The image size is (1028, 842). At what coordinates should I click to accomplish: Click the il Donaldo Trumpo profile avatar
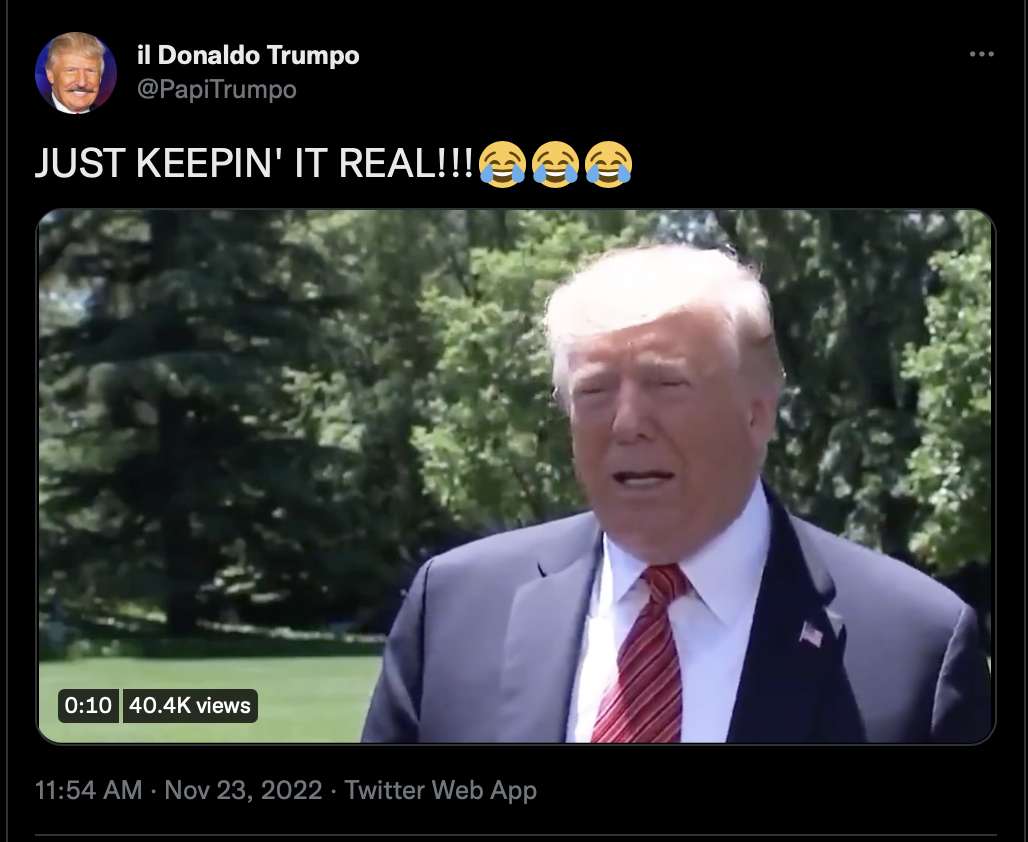tap(76, 73)
